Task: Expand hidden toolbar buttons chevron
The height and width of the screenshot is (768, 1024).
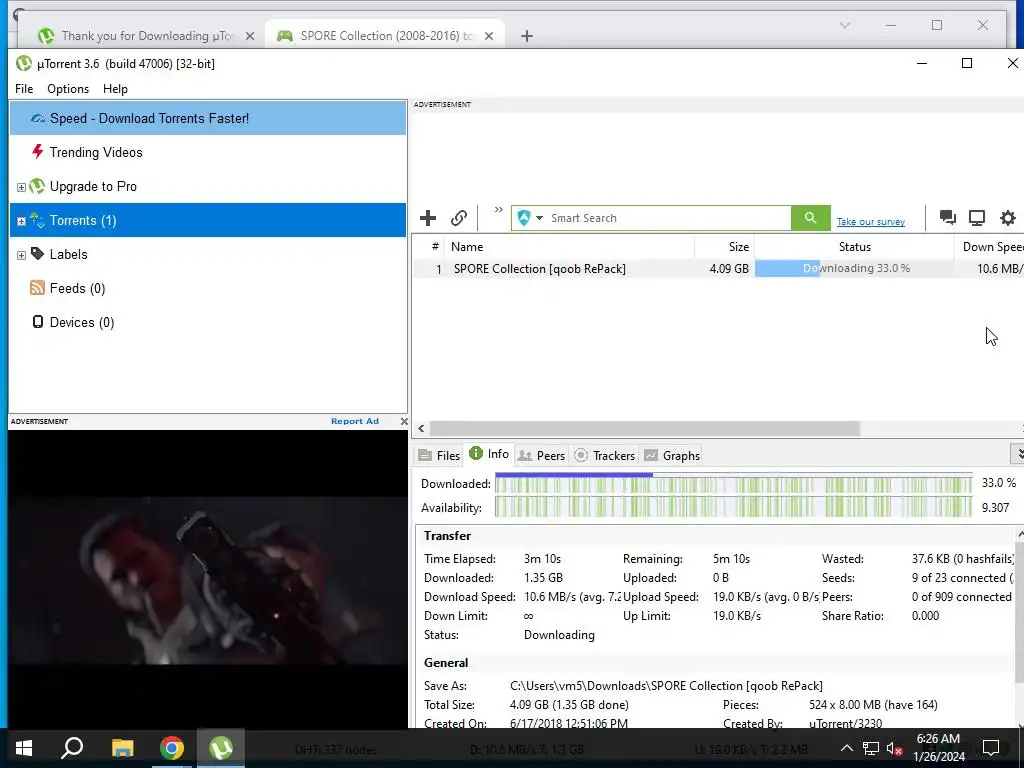Action: coord(498,210)
